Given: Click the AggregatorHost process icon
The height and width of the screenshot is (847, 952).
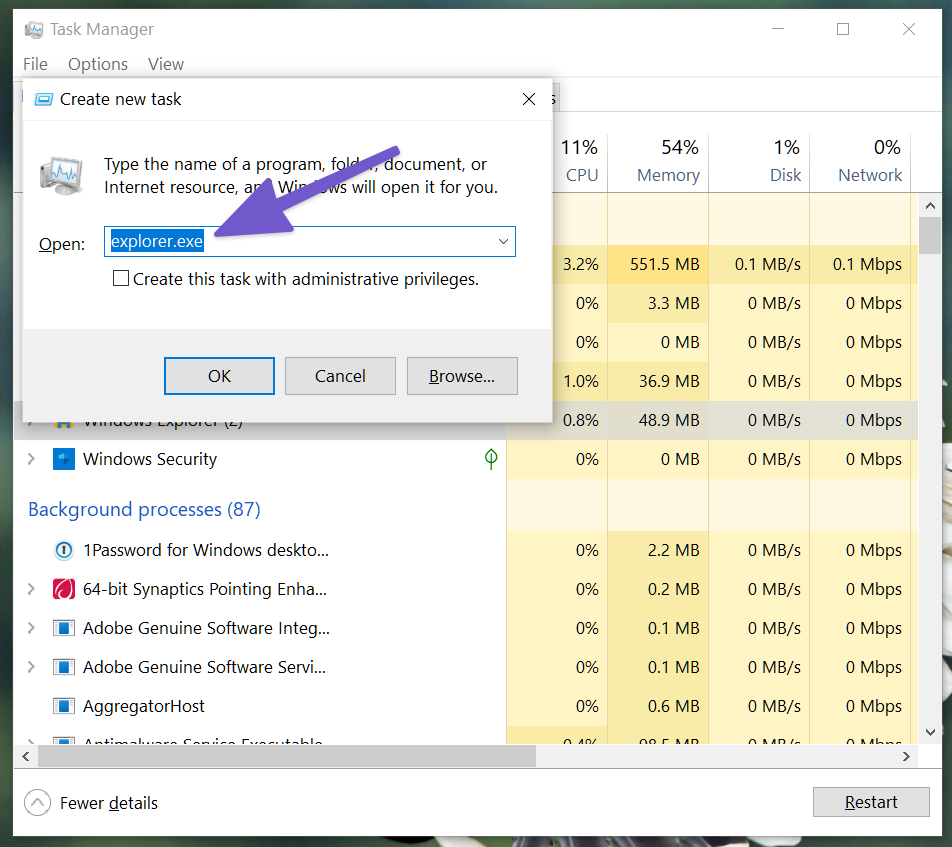Looking at the screenshot, I should 64,706.
